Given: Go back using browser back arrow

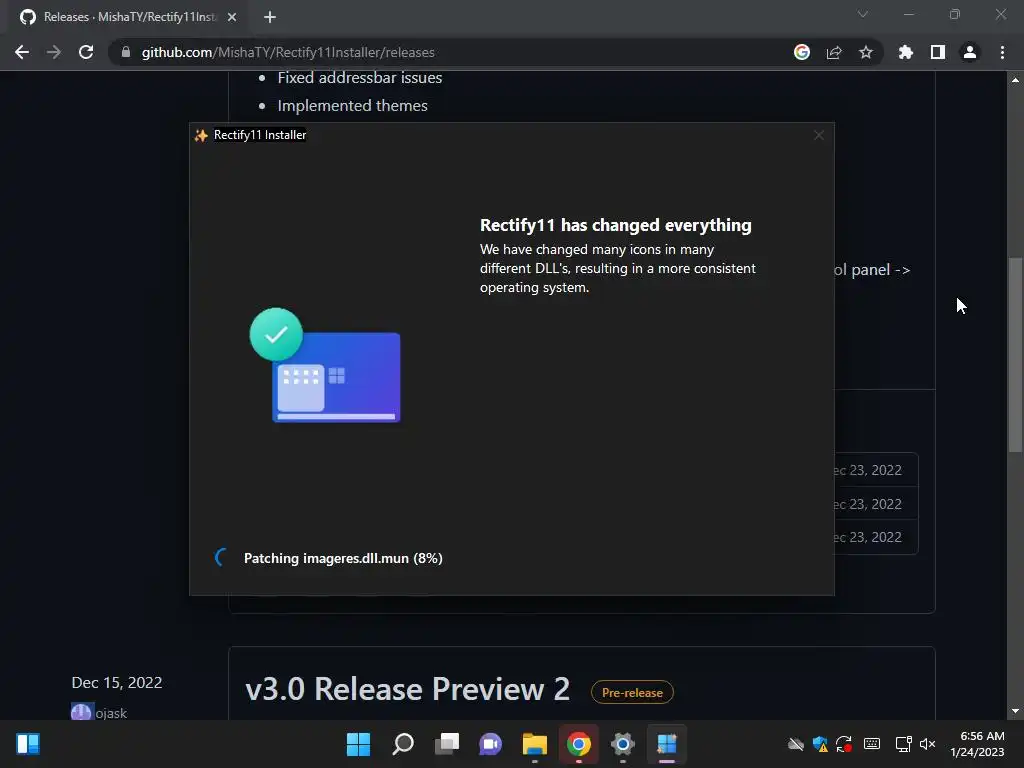Looking at the screenshot, I should tap(22, 52).
